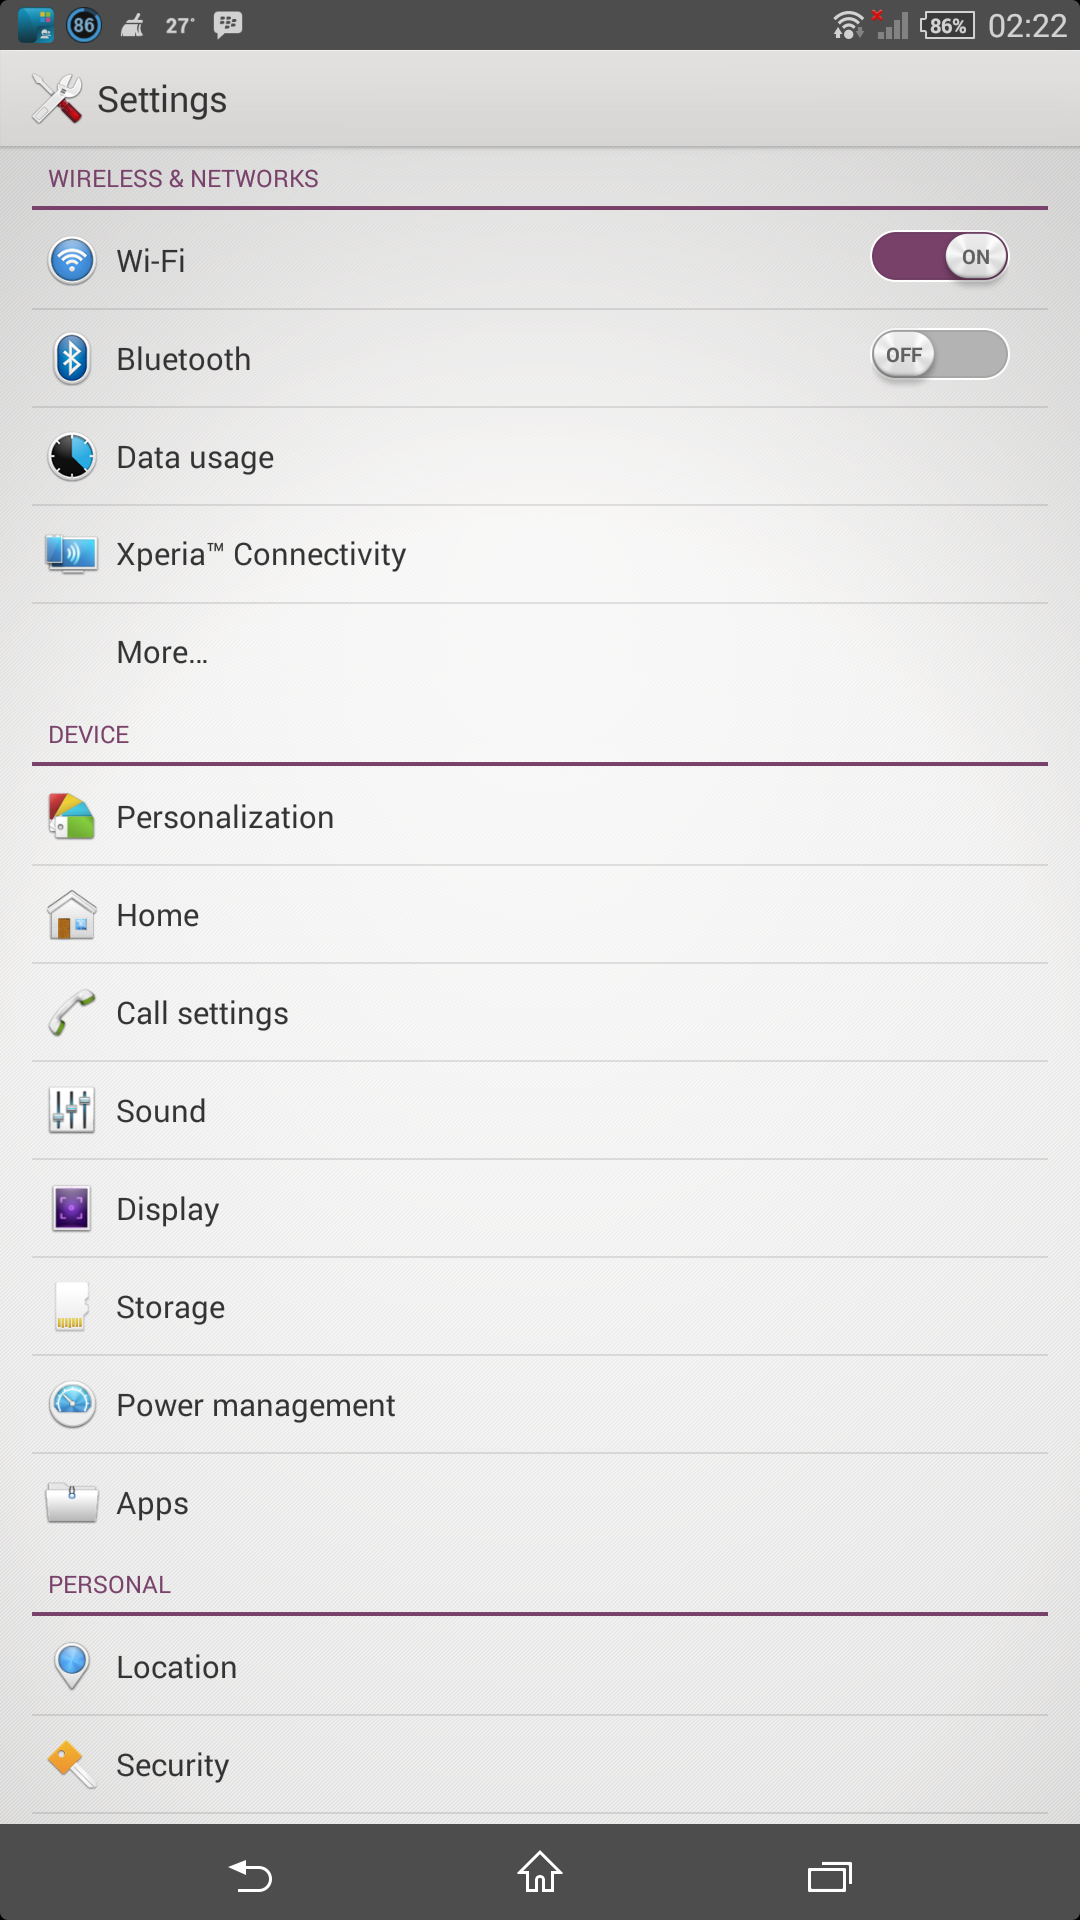The width and height of the screenshot is (1080, 1920).
Task: Tap the Xperia Connectivity monitor icon
Action: click(x=72, y=554)
